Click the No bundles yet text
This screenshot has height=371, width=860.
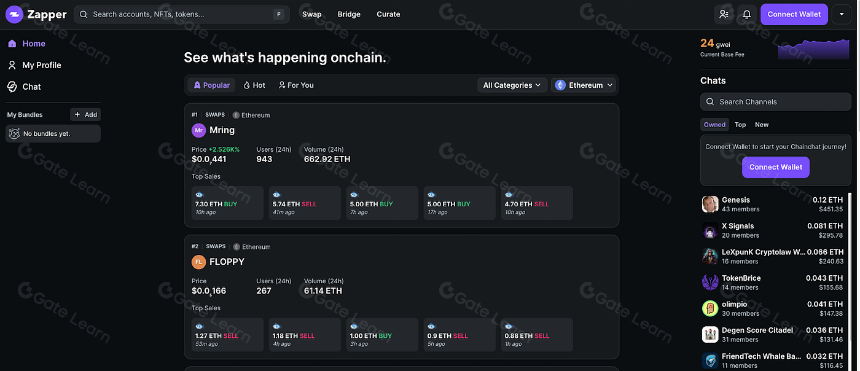click(47, 133)
